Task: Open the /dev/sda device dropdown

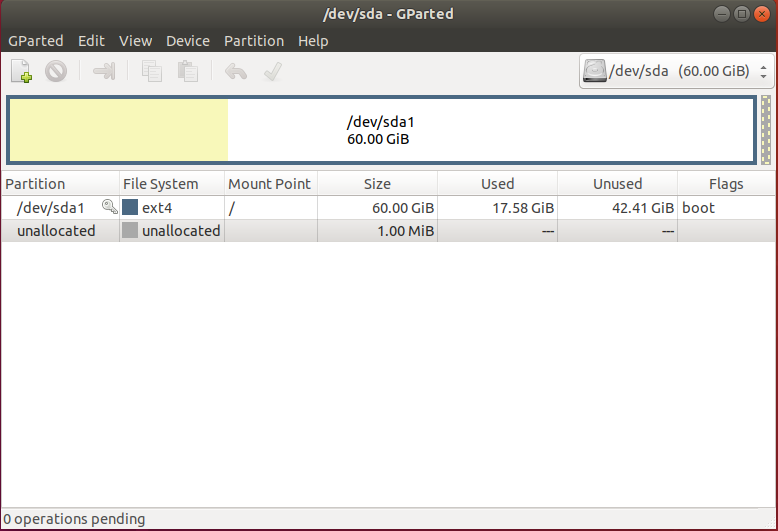Action: 676,71
